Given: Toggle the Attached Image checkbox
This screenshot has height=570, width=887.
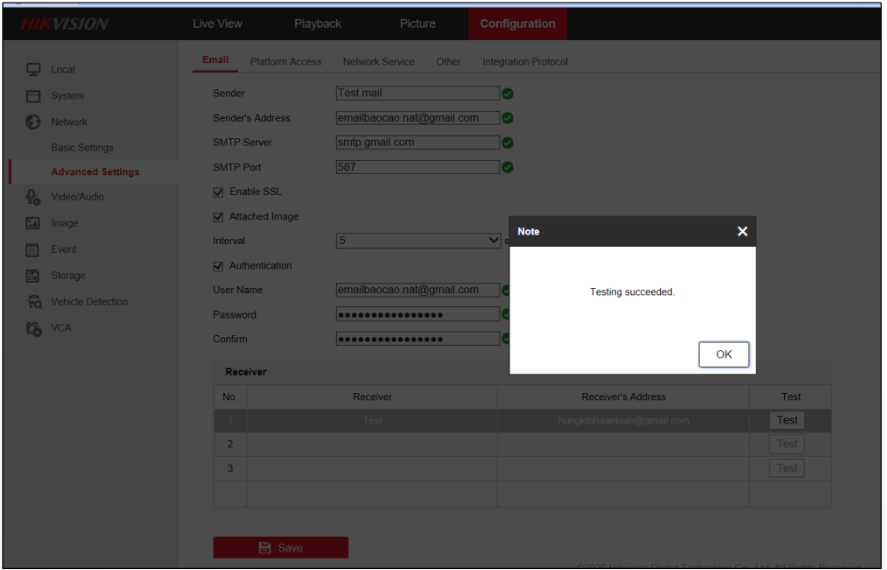Looking at the screenshot, I should 219,217.
